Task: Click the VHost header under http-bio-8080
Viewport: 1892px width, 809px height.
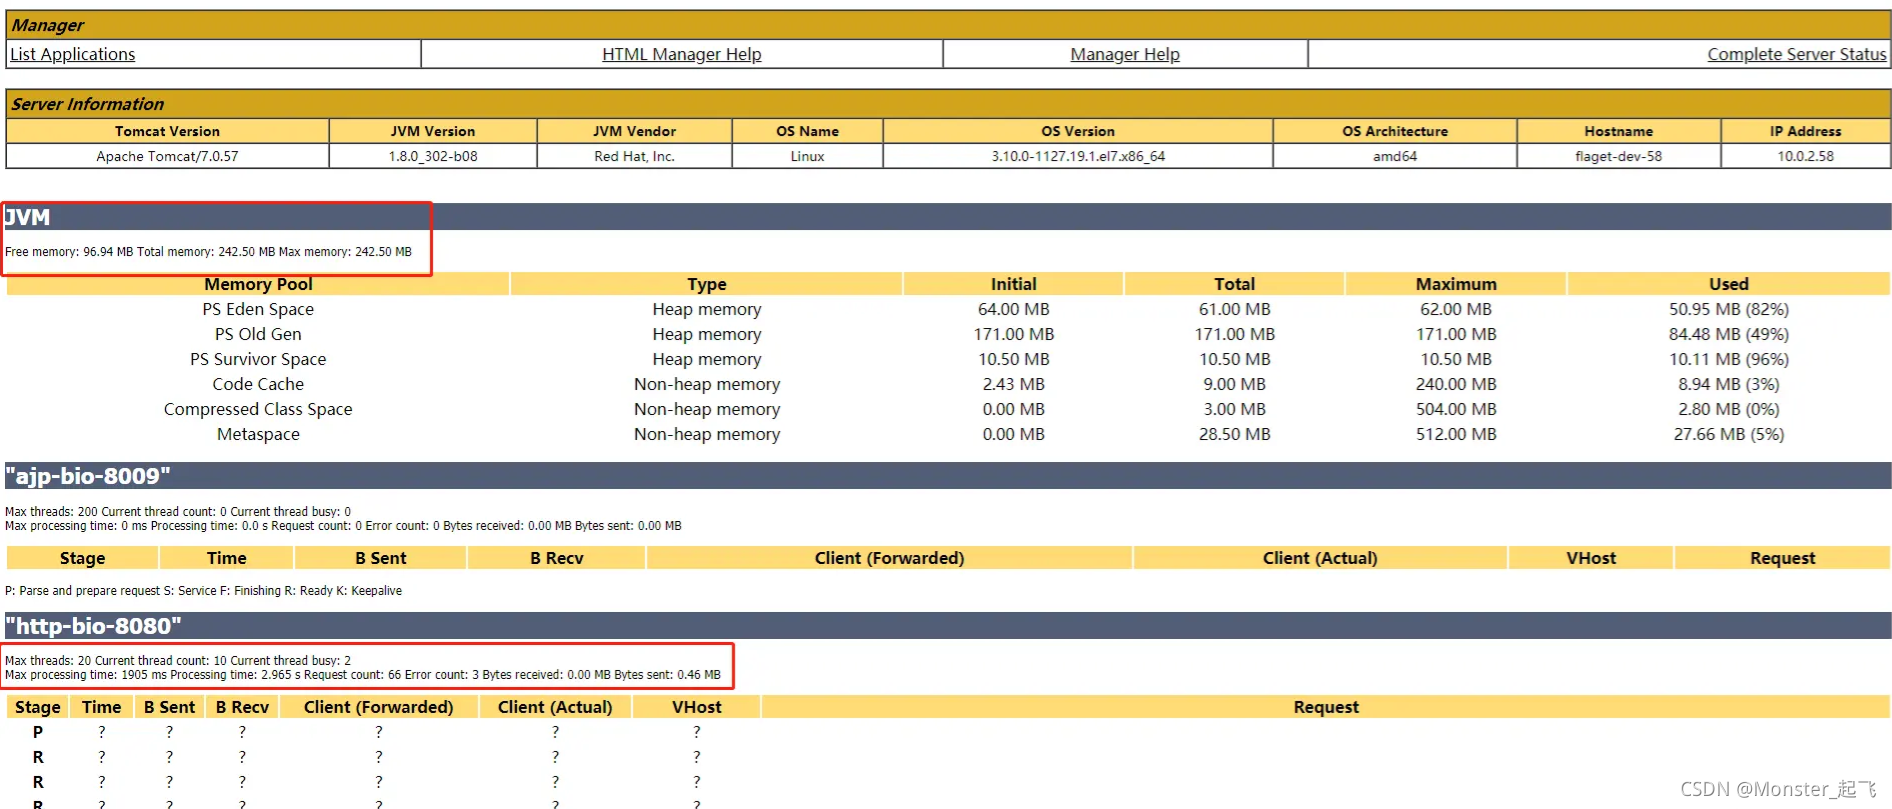Action: click(696, 707)
